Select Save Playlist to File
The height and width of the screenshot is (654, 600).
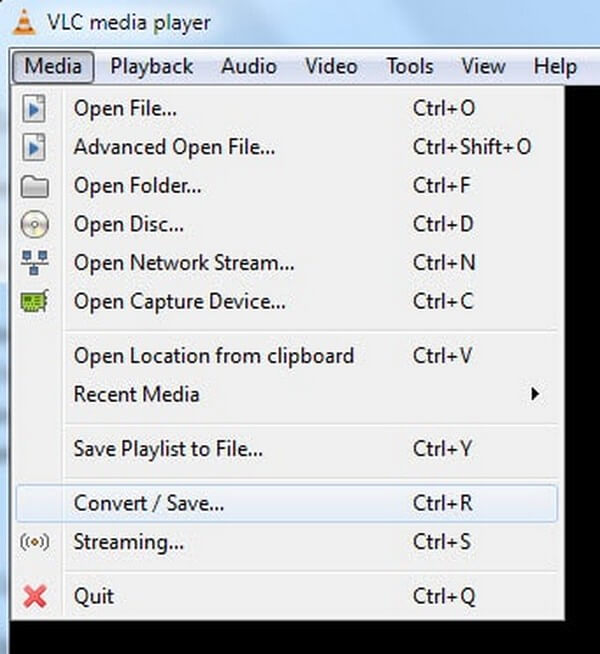pyautogui.click(x=168, y=449)
